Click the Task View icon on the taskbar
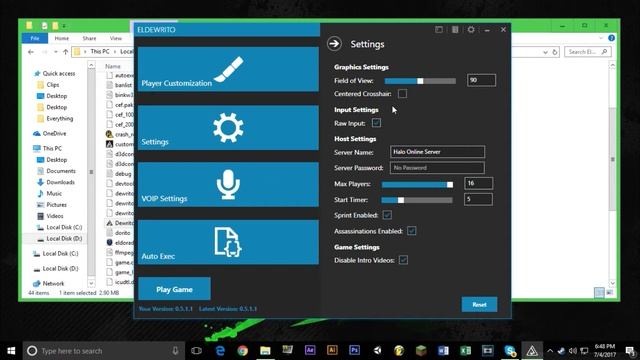 coord(196,351)
